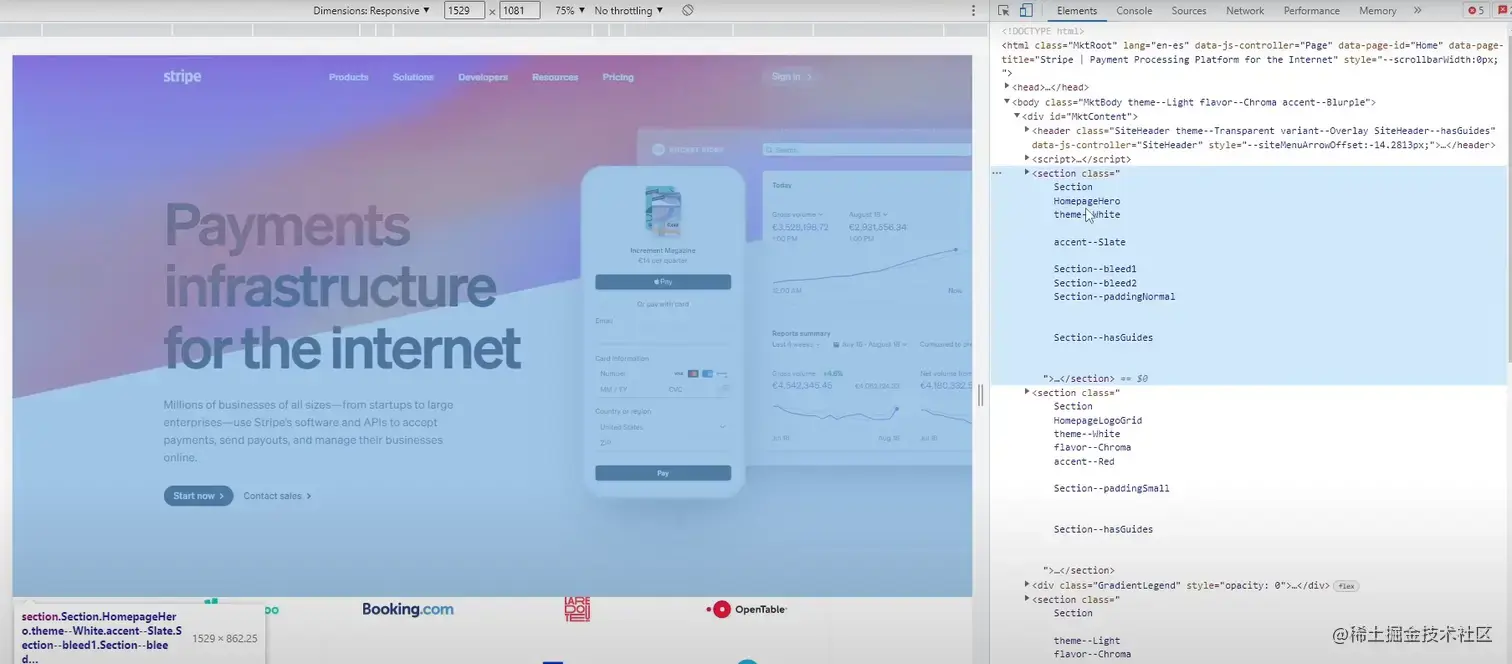Image resolution: width=1512 pixels, height=664 pixels.
Task: Expand the head element node
Action: click(x=1007, y=87)
